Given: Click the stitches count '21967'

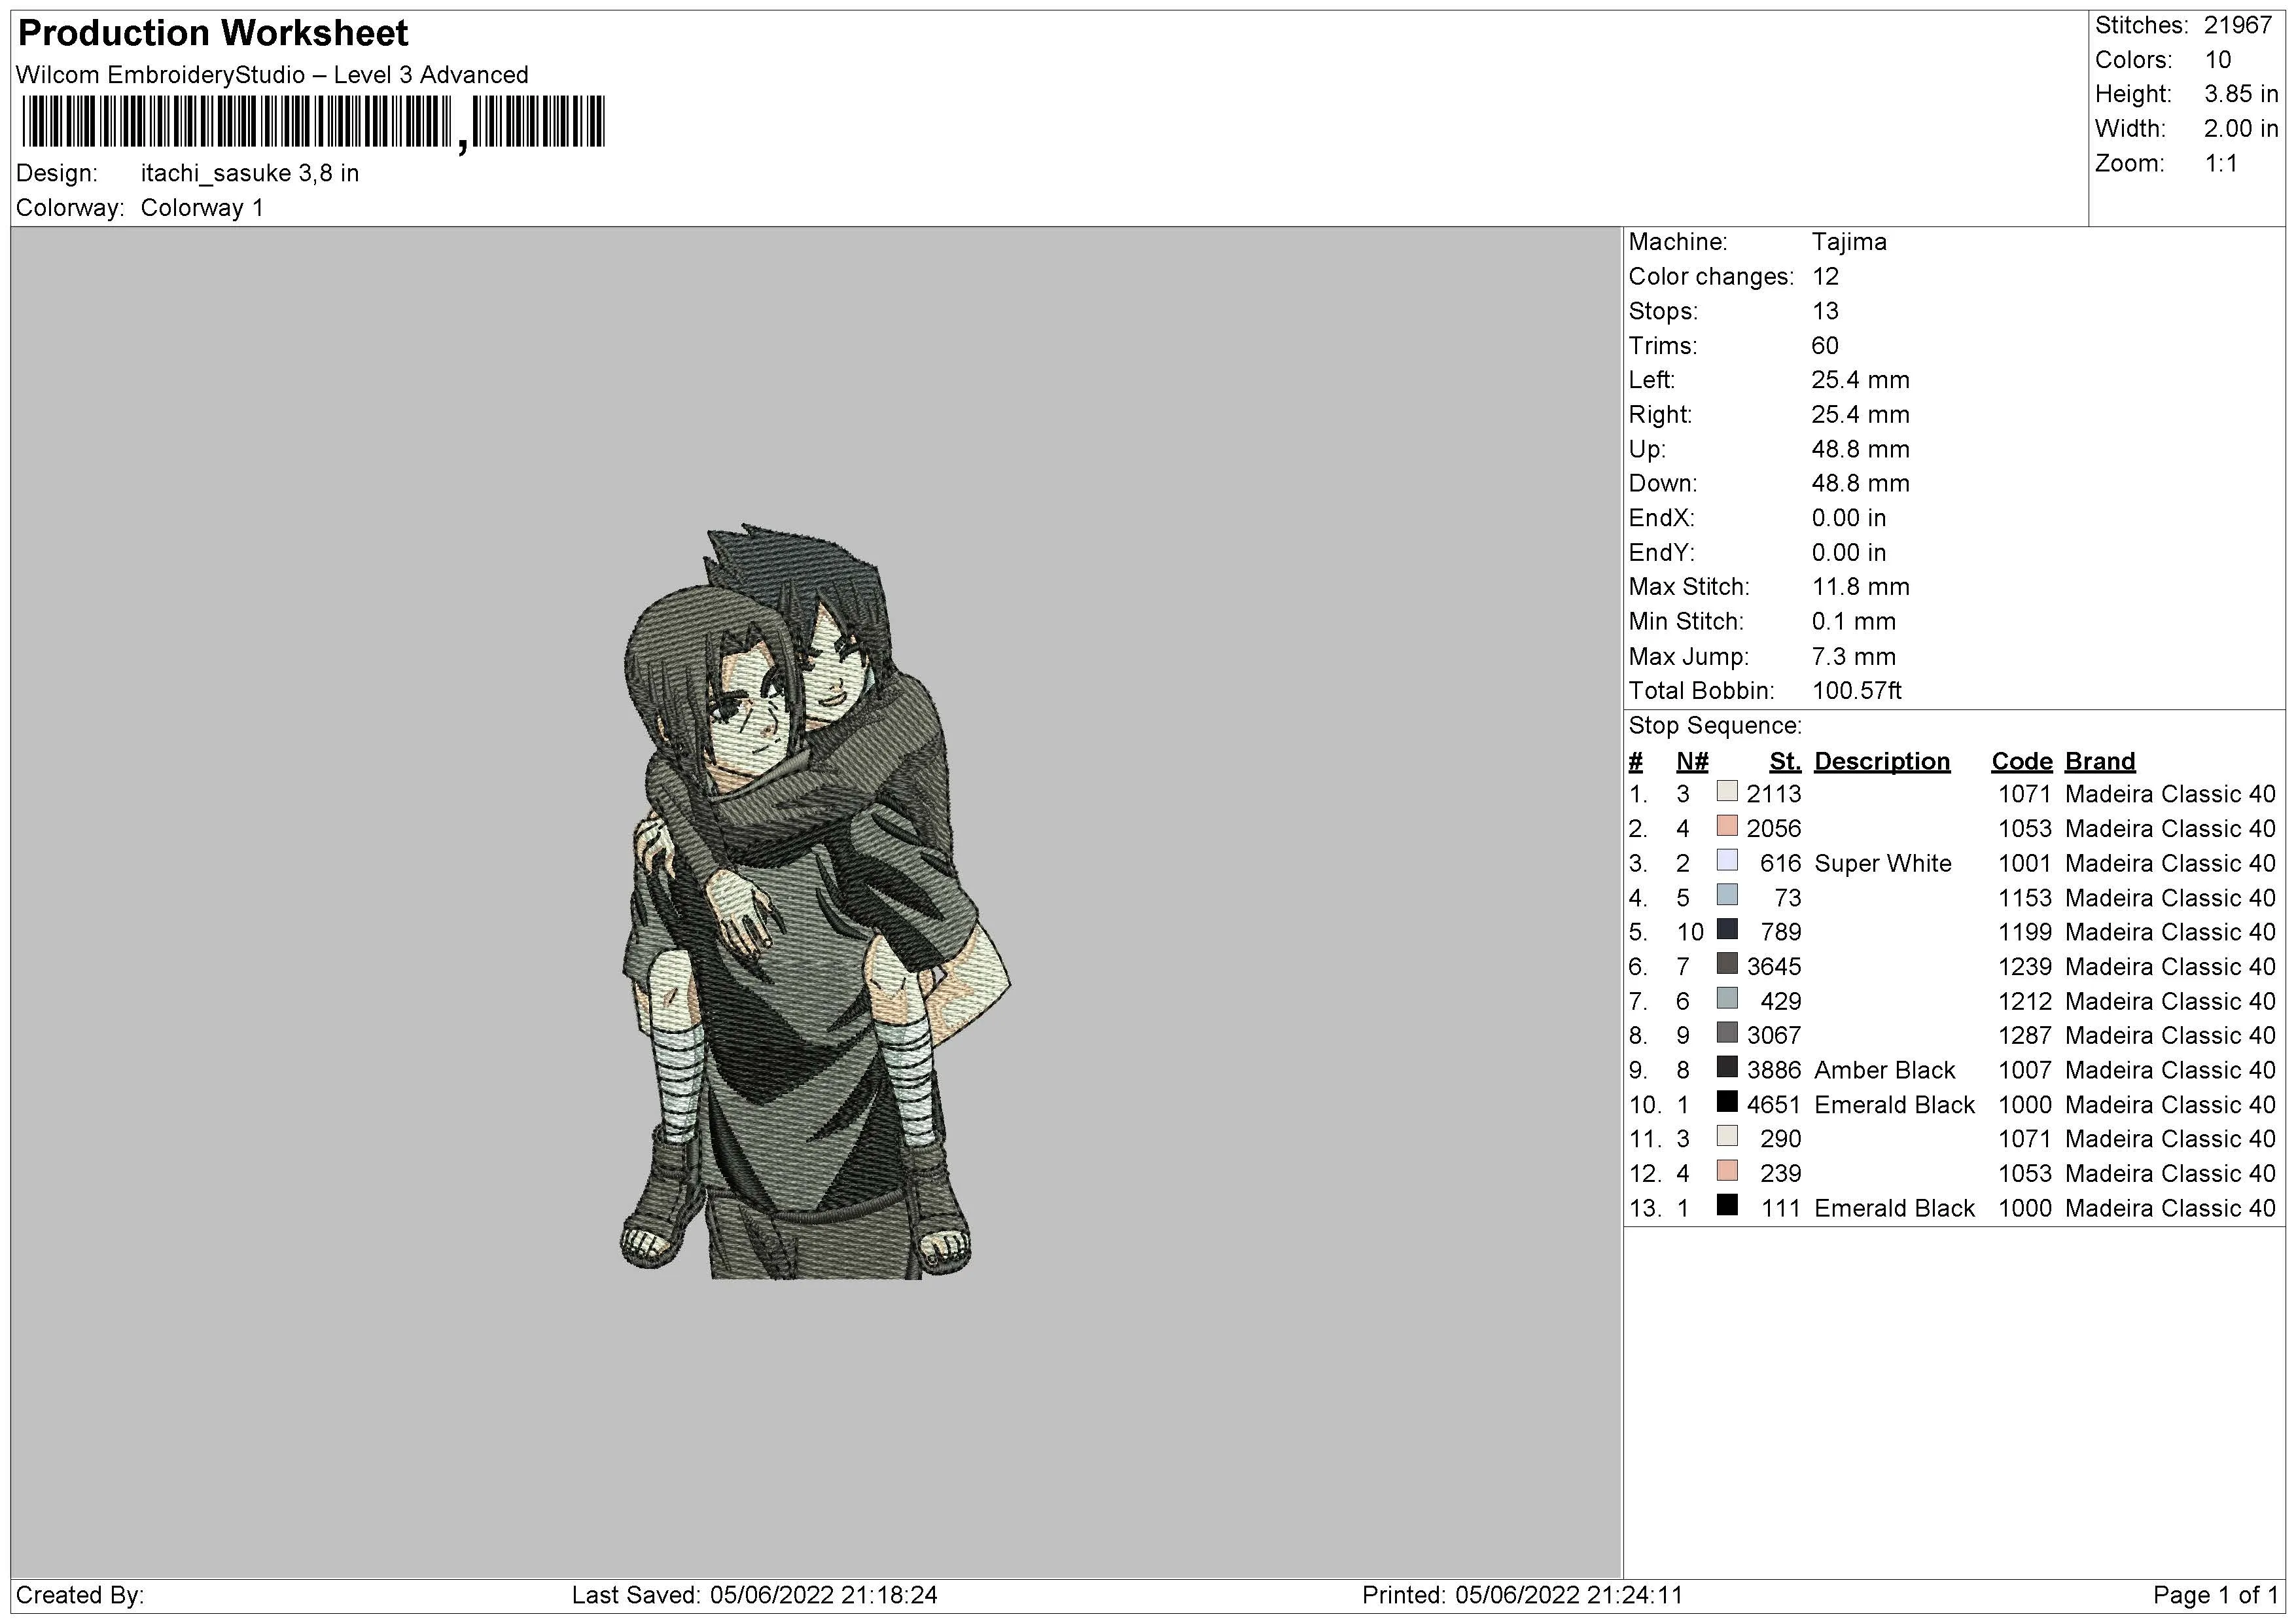Looking at the screenshot, I should coord(2238,26).
